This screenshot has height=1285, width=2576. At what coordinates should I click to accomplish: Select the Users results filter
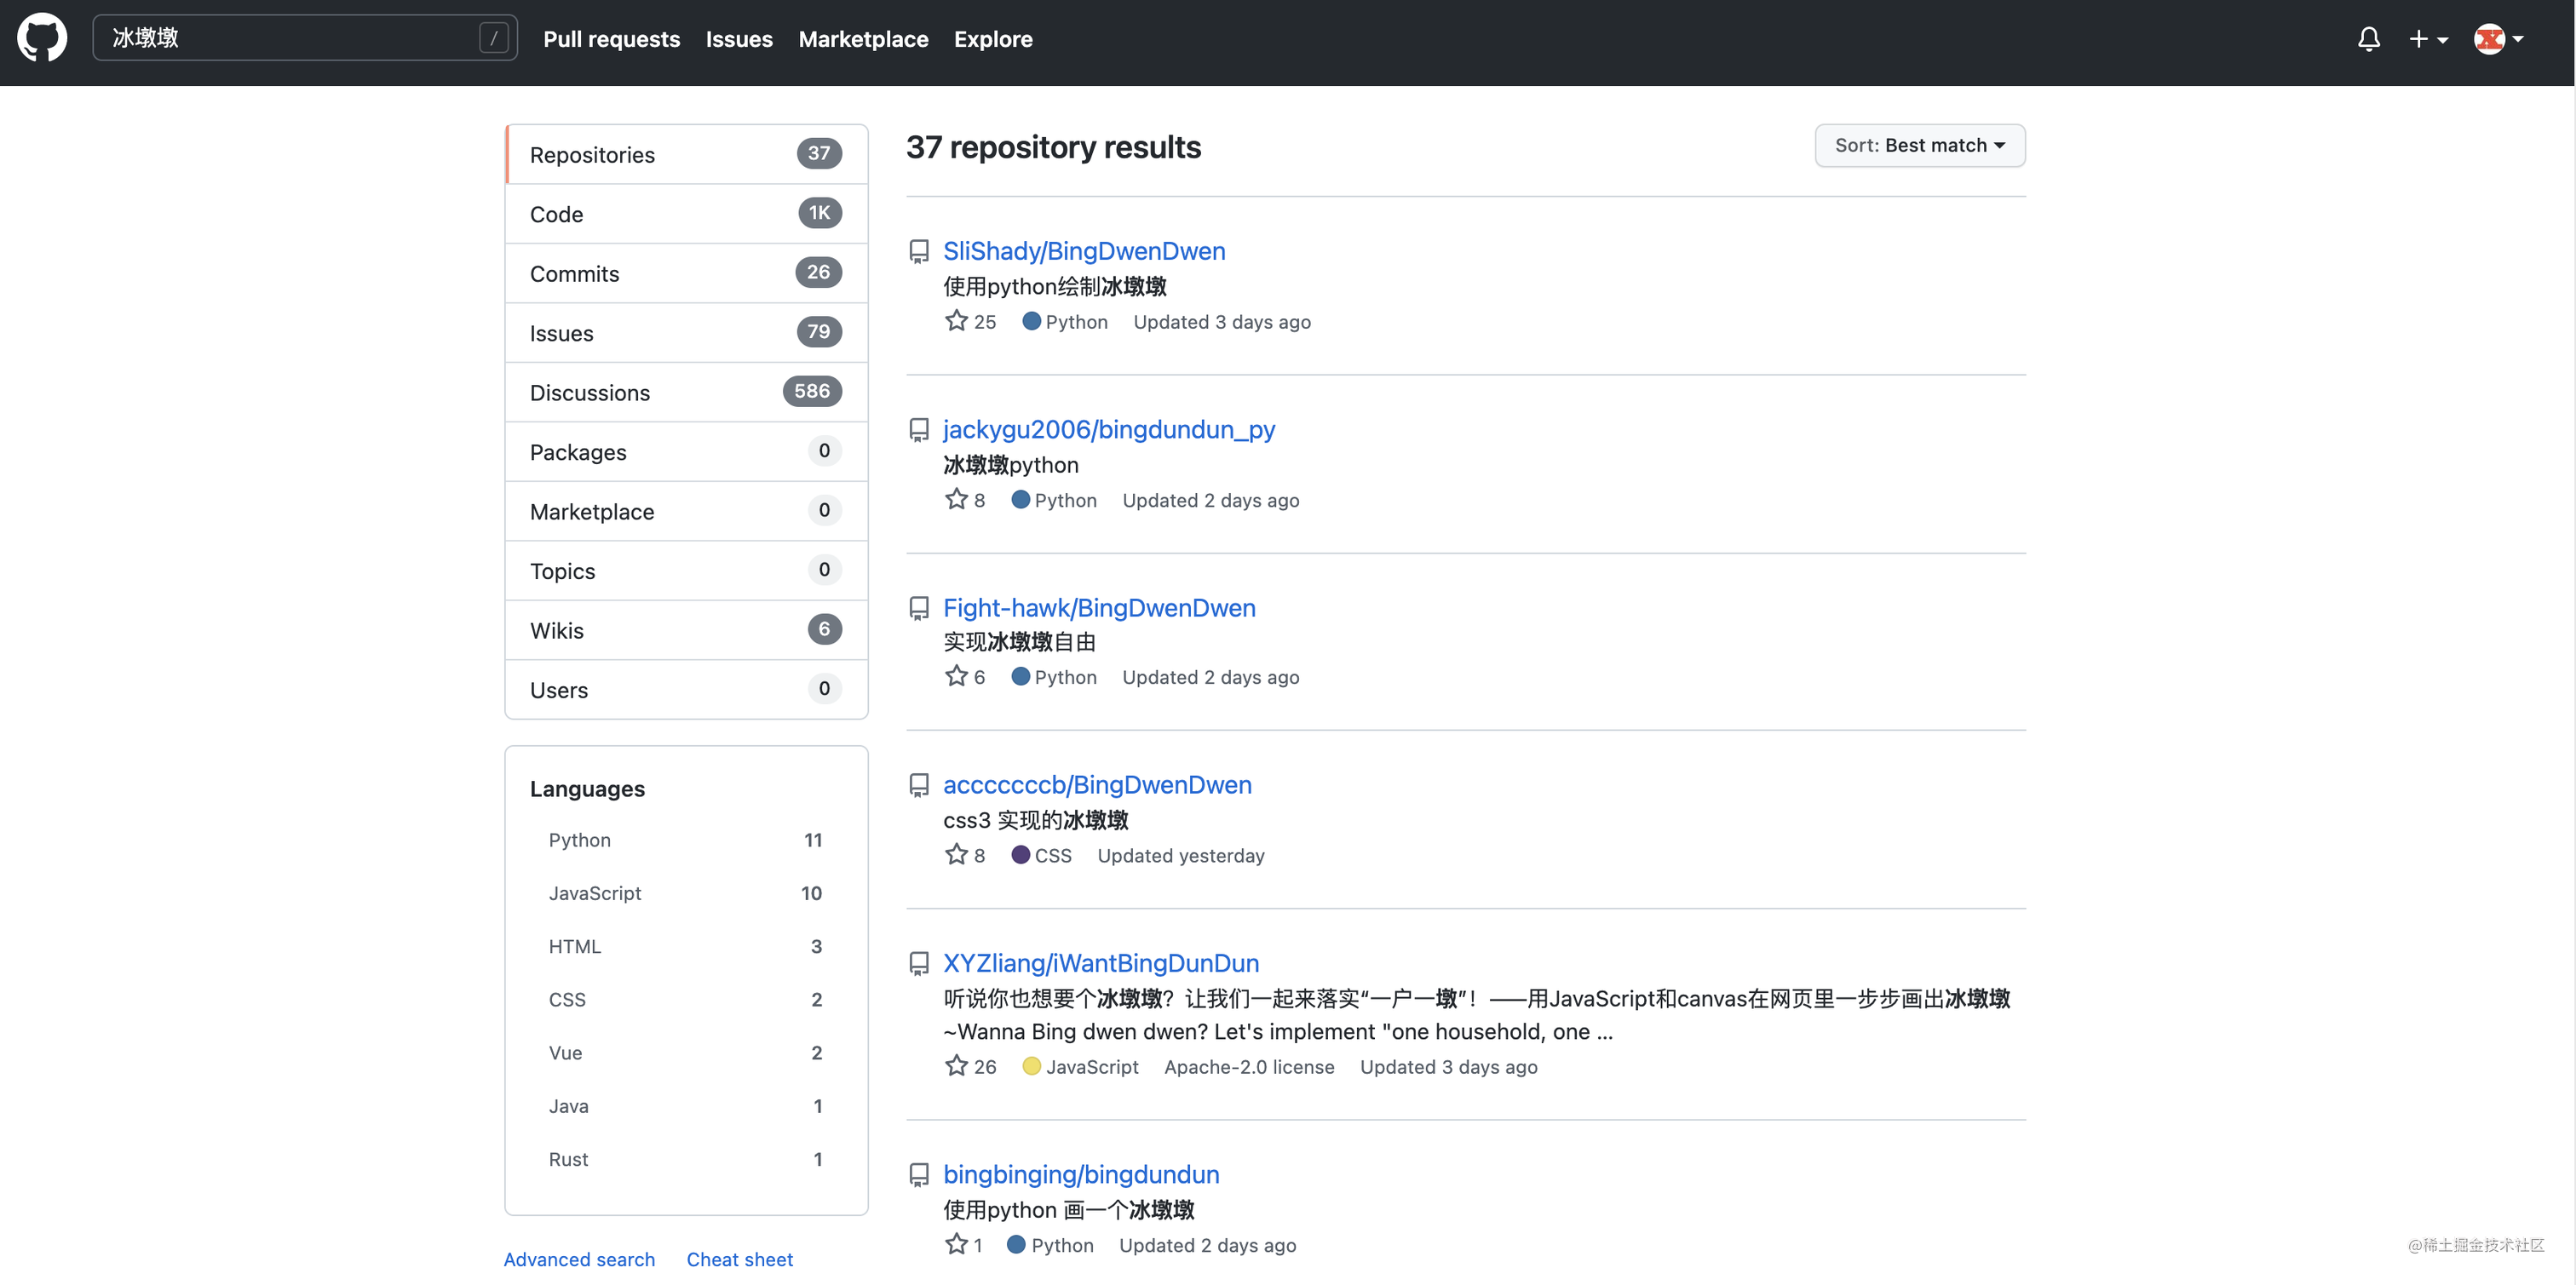686,689
